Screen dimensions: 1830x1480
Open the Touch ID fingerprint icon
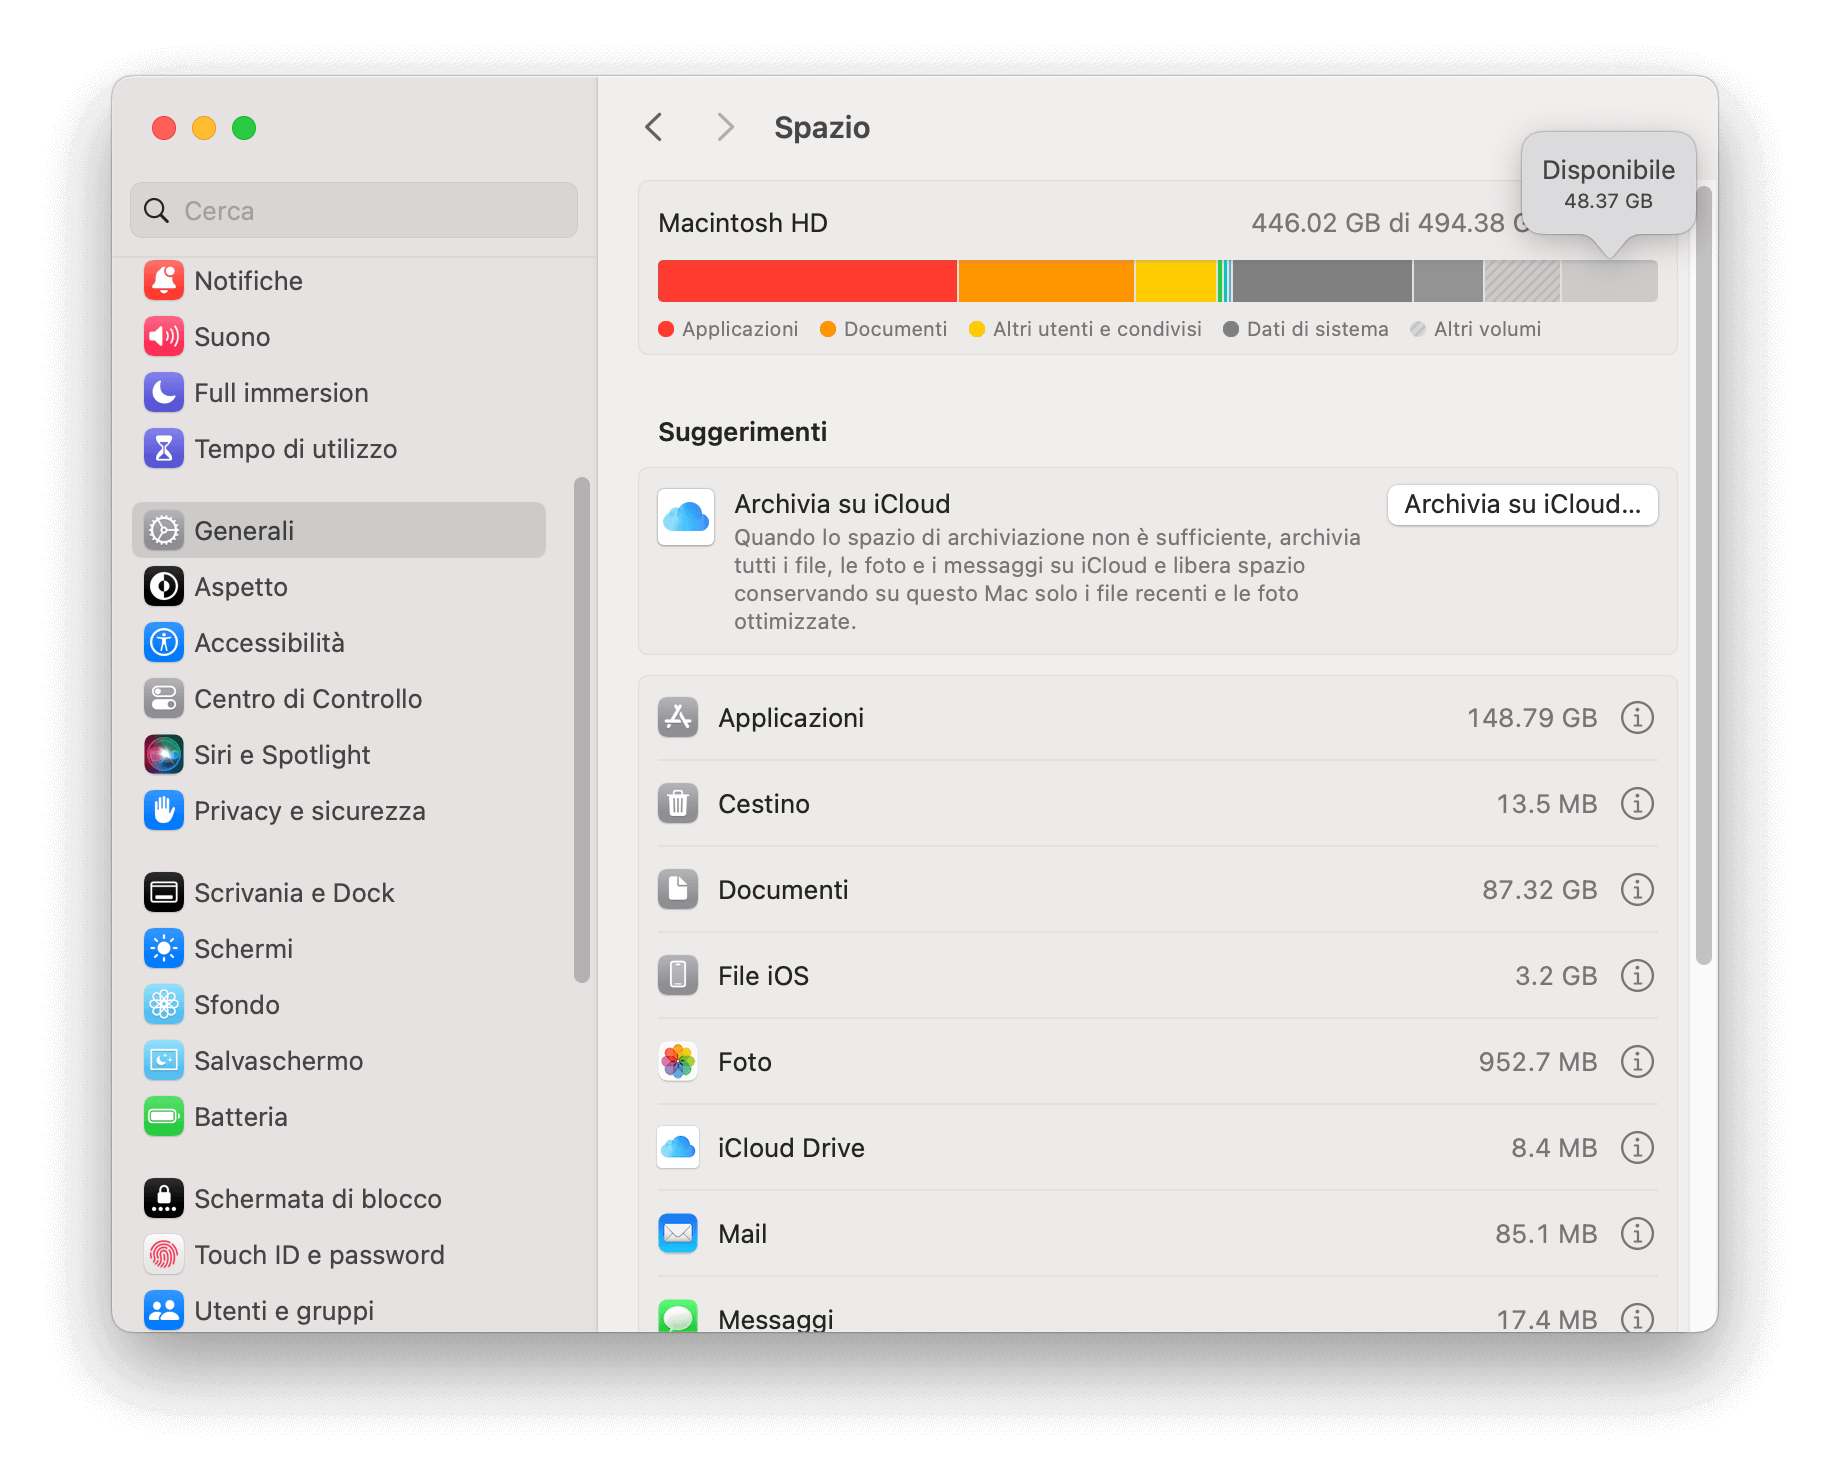point(164,1255)
